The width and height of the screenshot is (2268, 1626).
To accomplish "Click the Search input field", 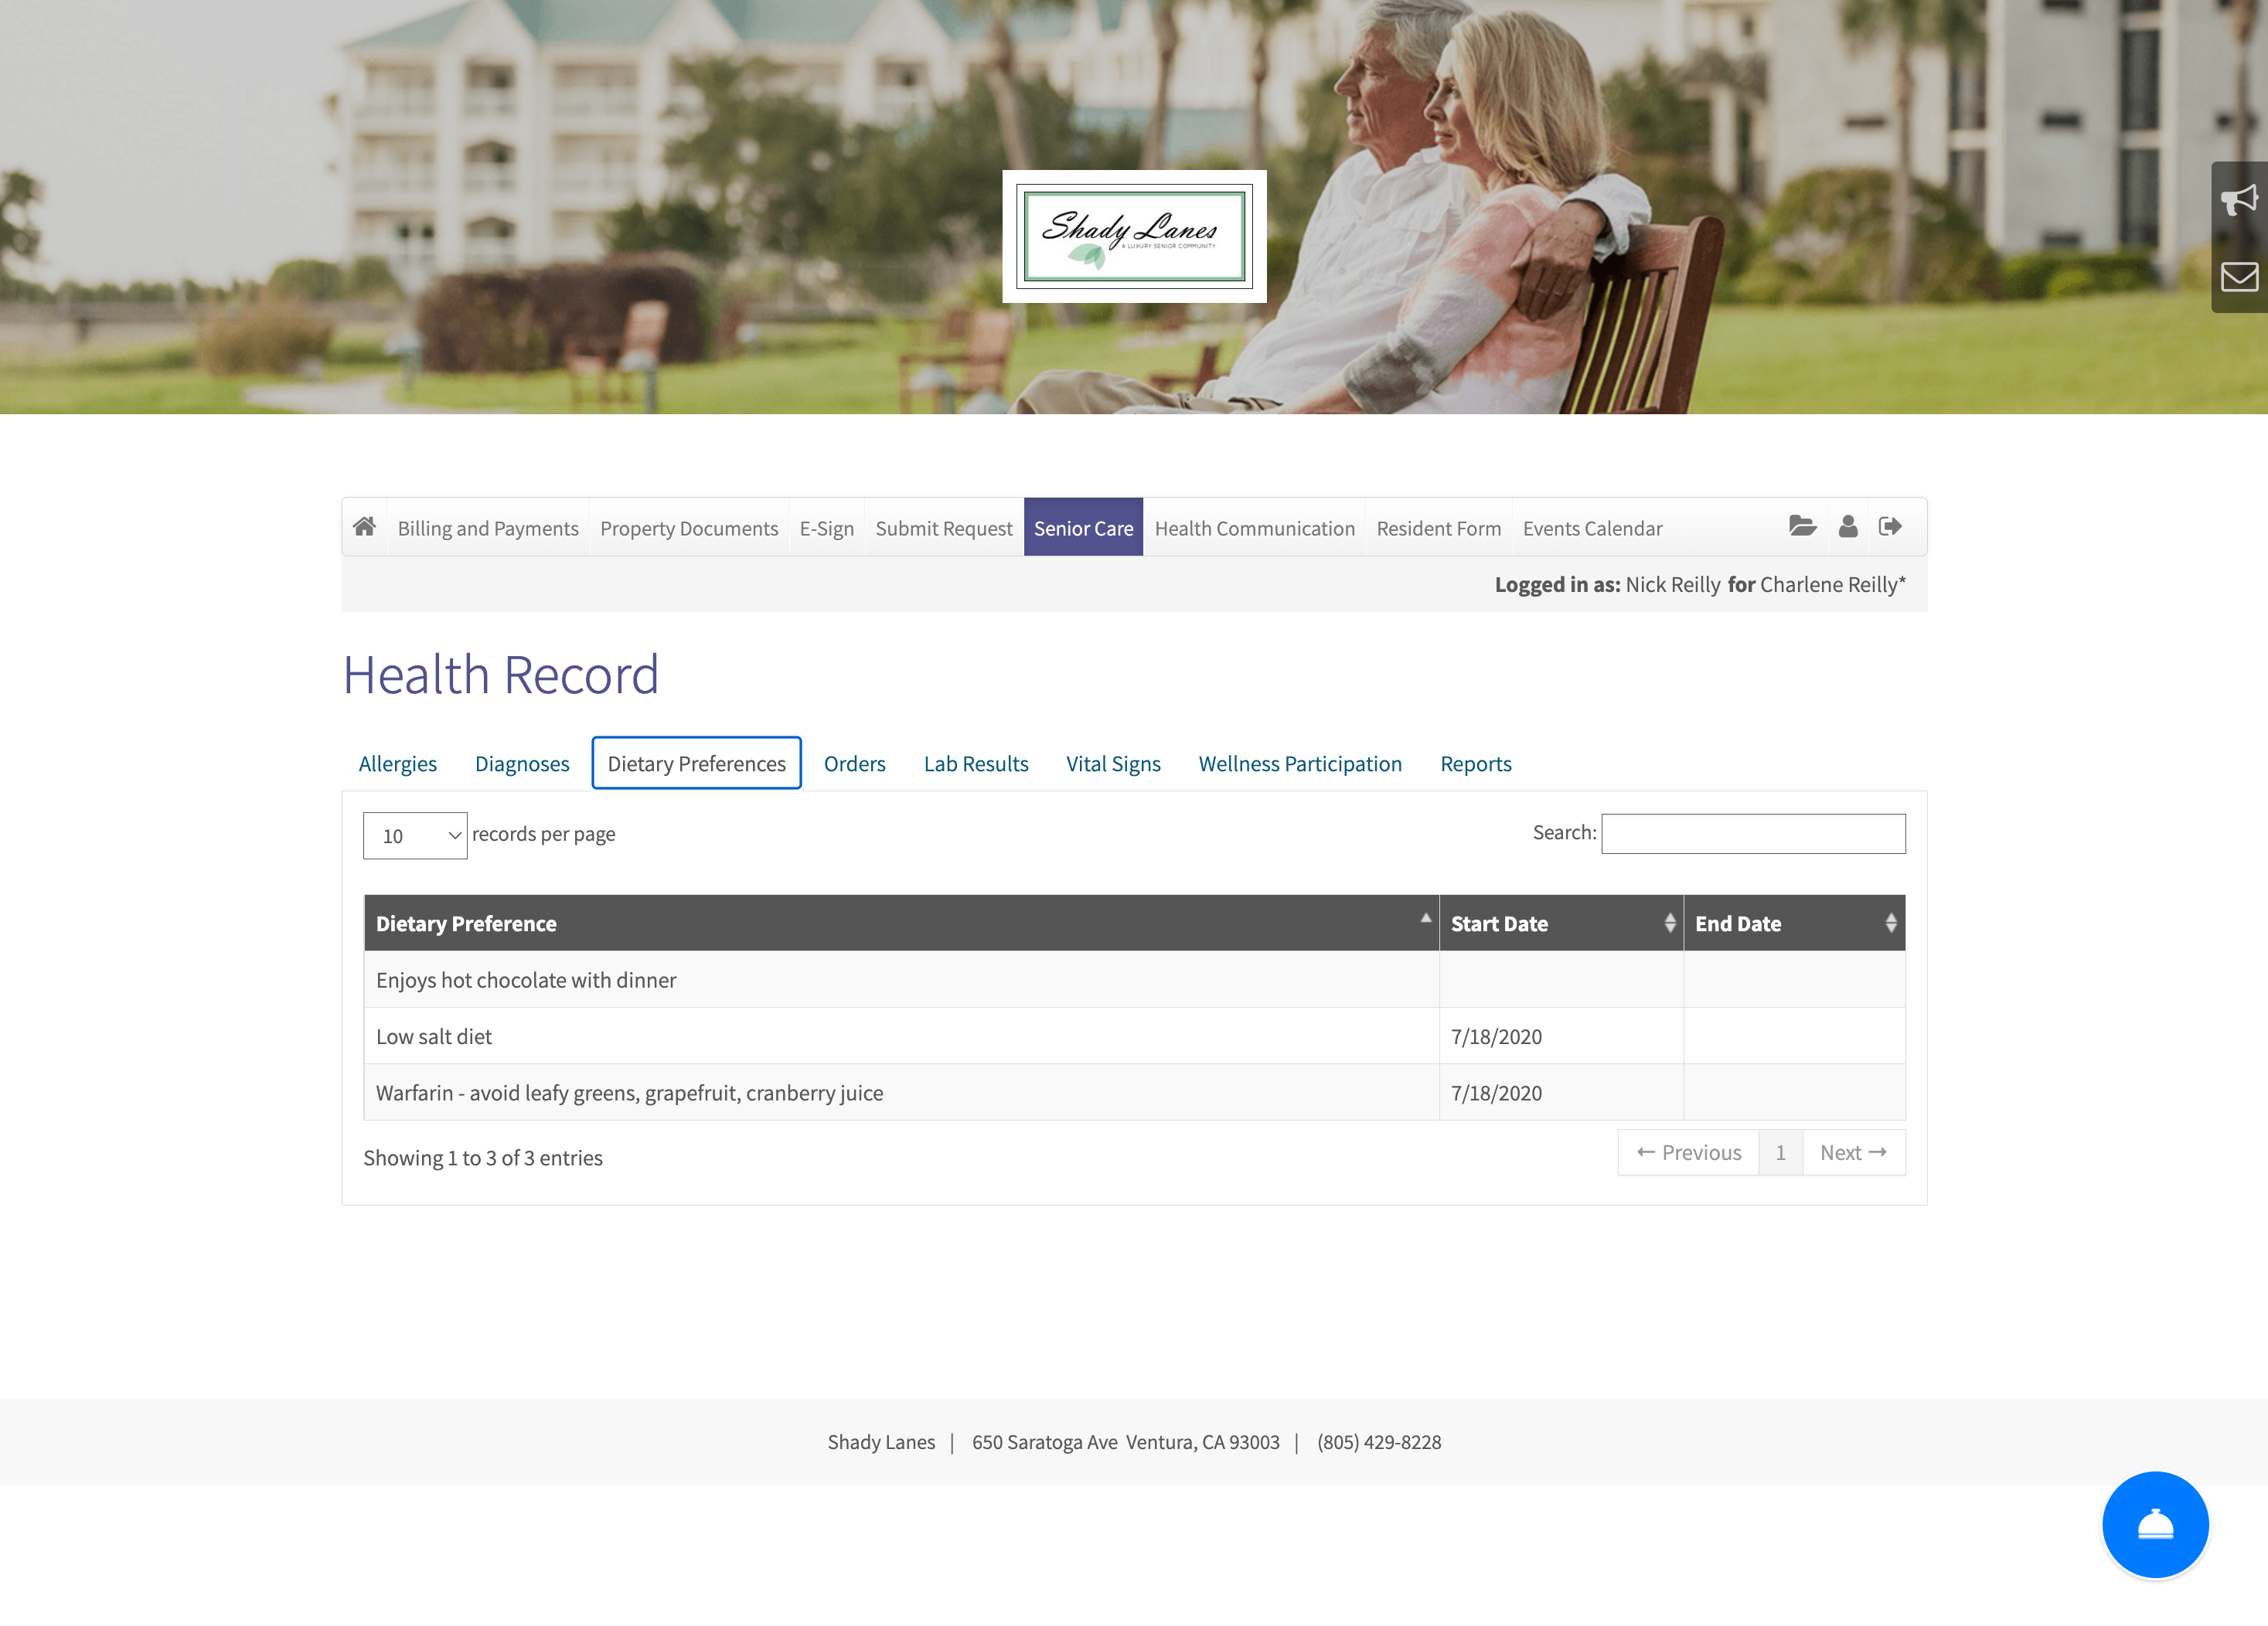I will pyautogui.click(x=1752, y=834).
